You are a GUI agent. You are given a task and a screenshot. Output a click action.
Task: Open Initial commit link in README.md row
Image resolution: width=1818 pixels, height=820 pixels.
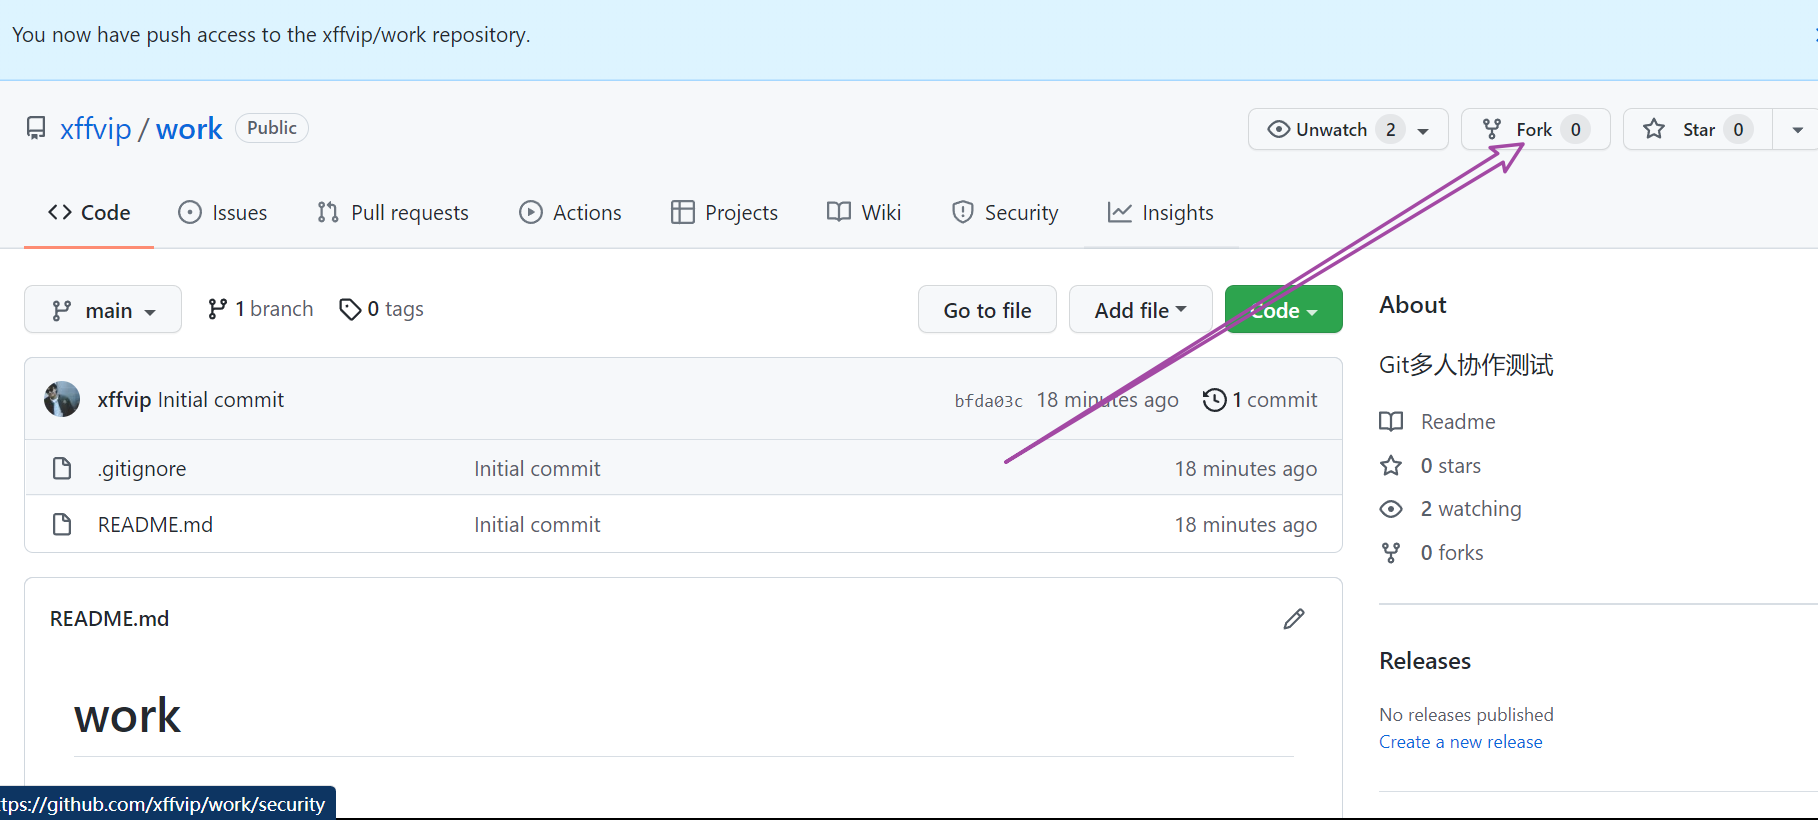[x=537, y=525]
